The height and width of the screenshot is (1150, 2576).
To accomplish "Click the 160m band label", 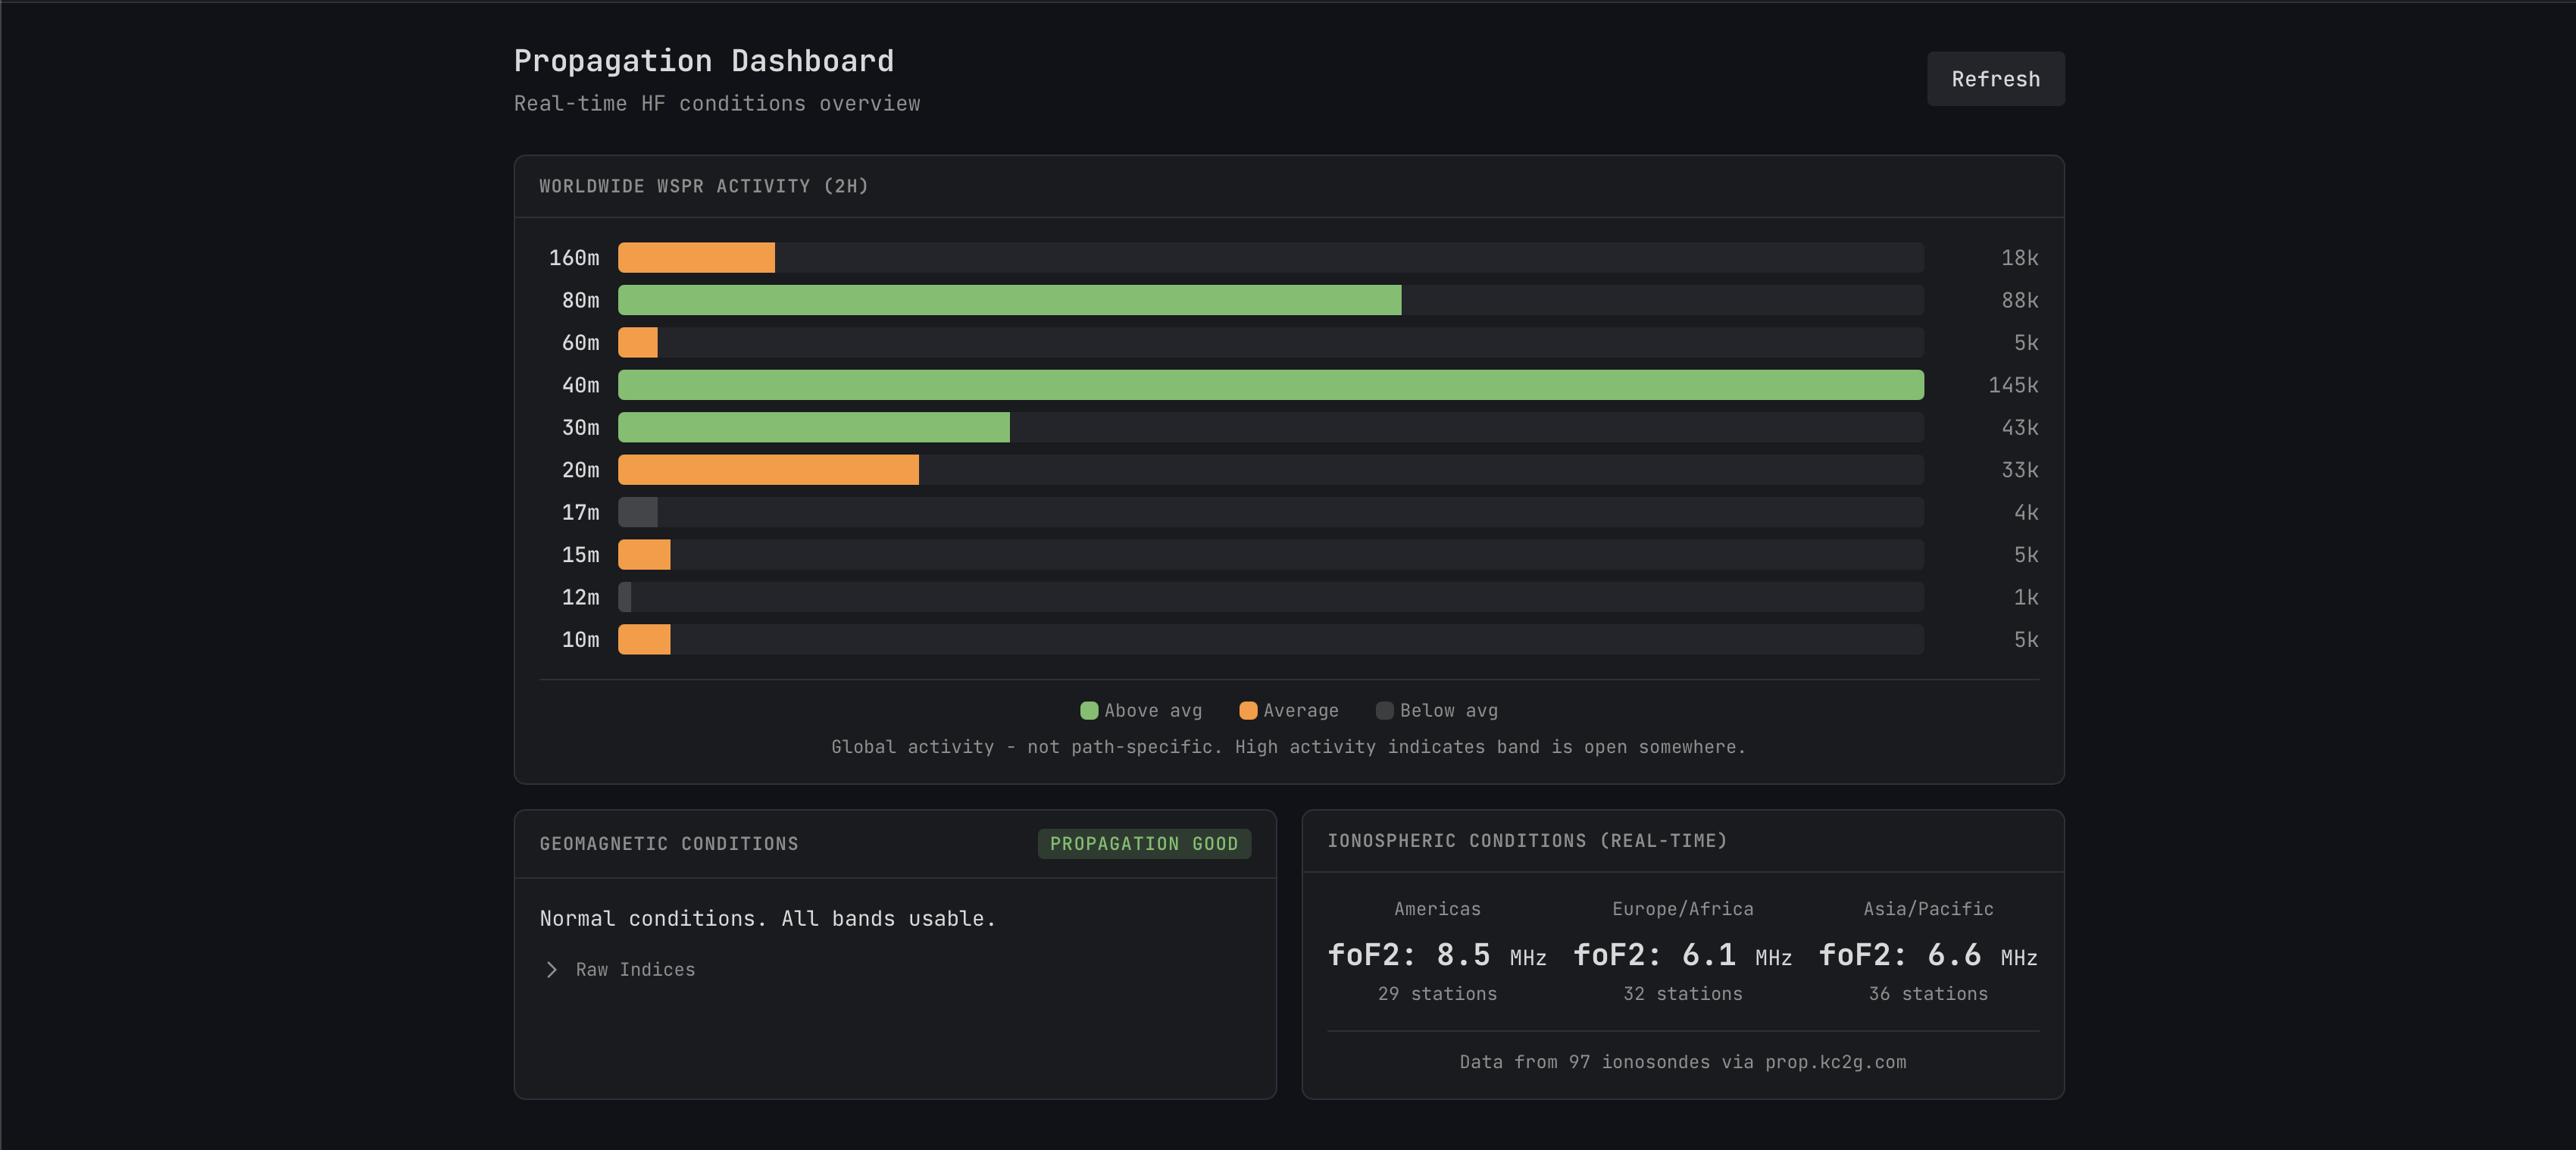I will coord(574,256).
